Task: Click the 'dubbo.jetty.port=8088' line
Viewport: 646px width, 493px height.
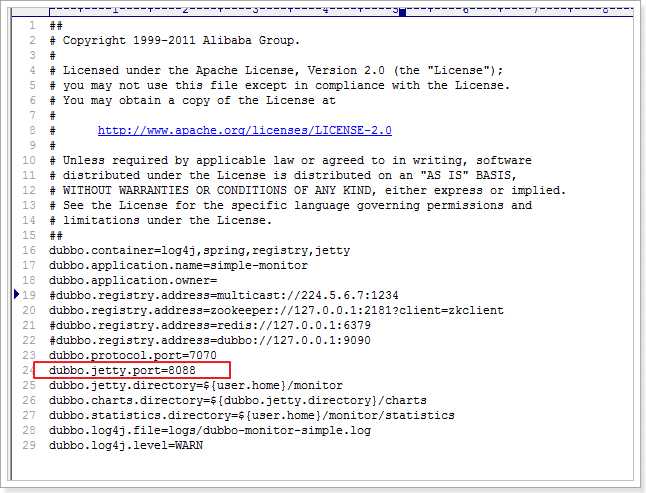Action: (x=122, y=370)
